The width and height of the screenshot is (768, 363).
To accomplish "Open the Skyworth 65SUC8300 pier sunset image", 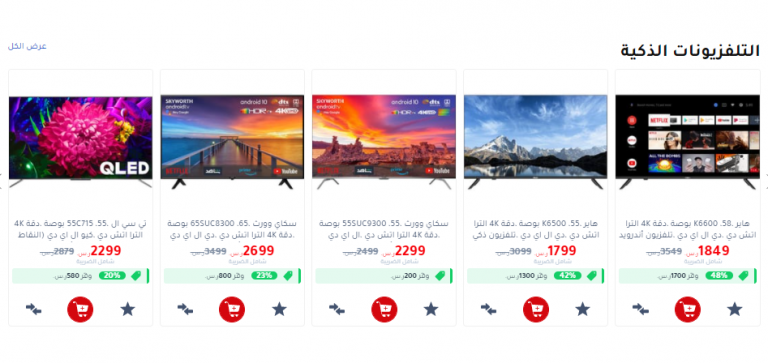I will (x=232, y=142).
